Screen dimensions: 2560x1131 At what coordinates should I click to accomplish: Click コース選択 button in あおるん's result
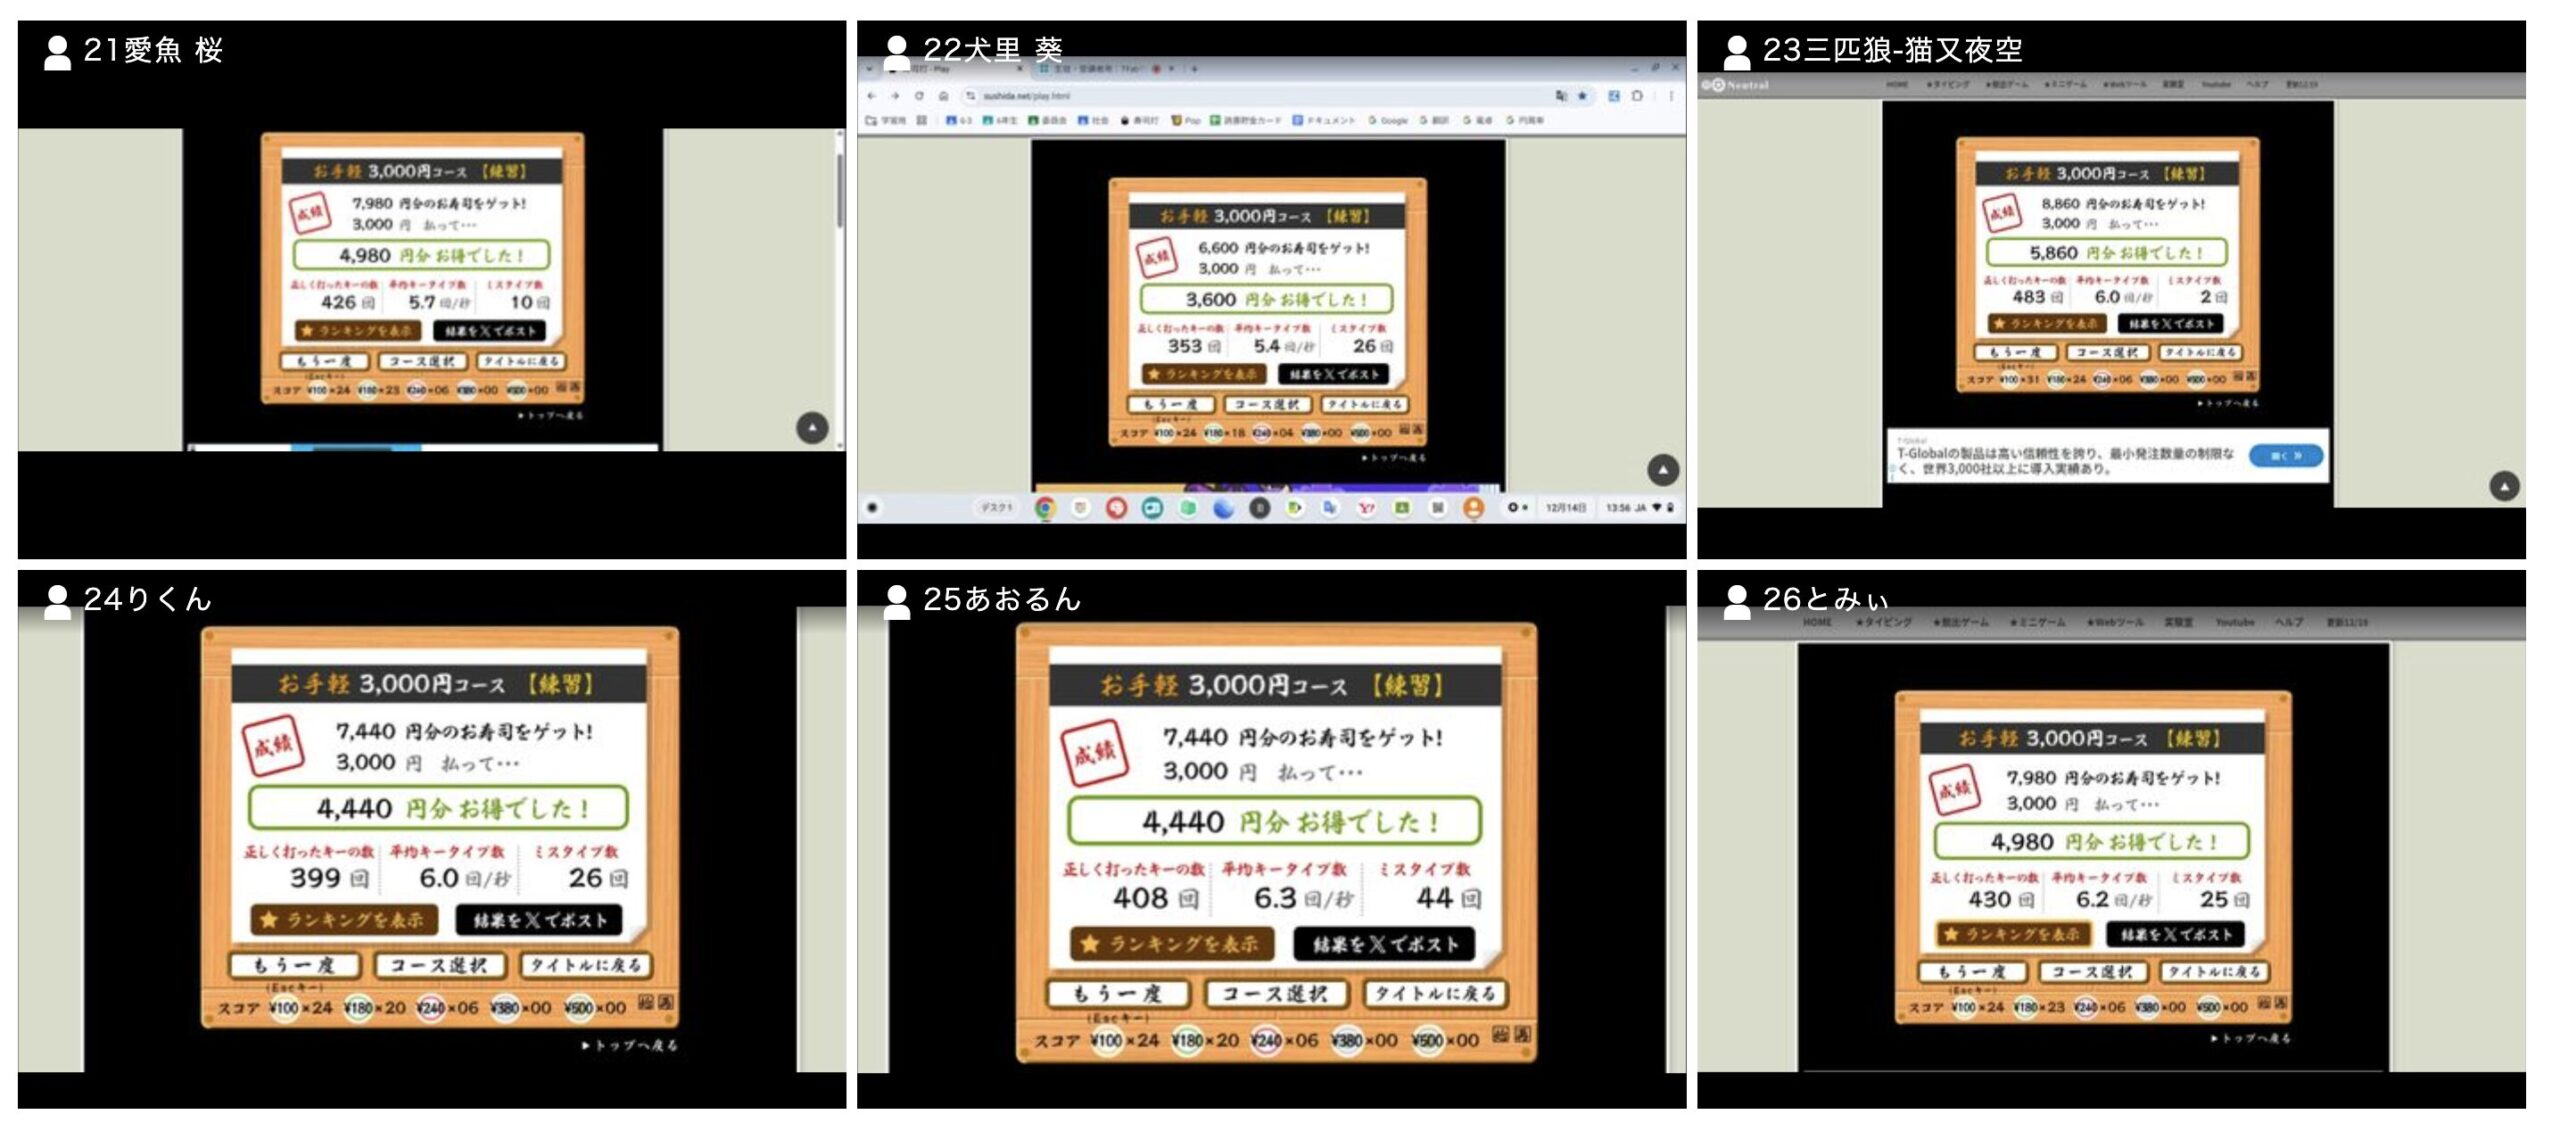pyautogui.click(x=1275, y=993)
